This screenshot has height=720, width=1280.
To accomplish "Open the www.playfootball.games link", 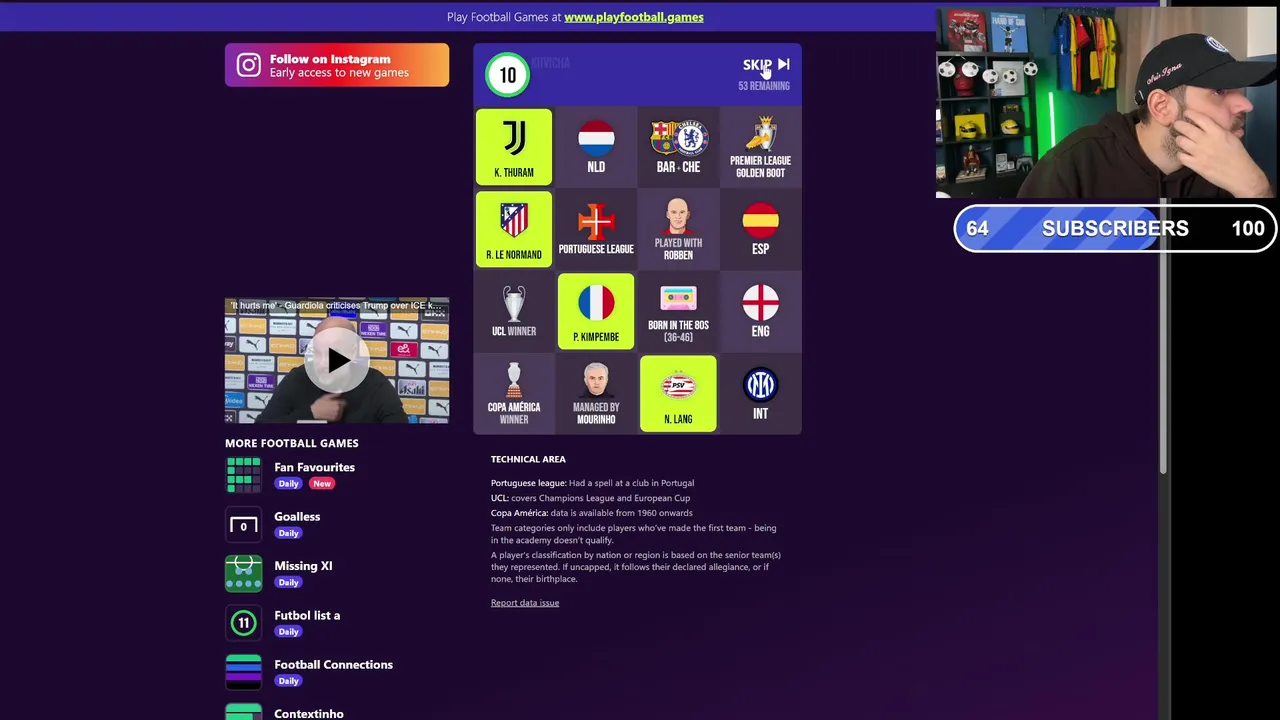I will pos(634,17).
